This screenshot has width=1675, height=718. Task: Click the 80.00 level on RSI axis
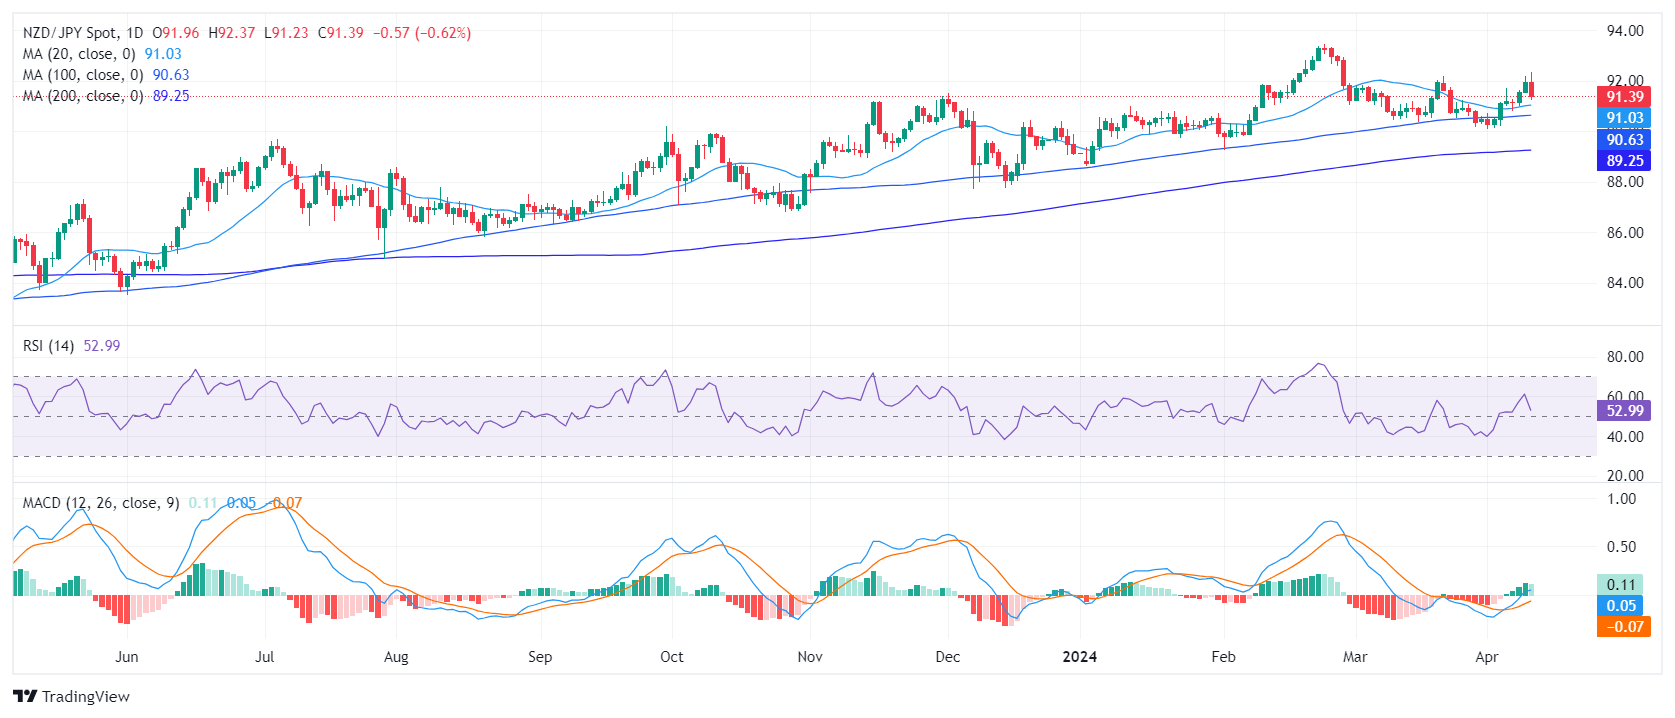pyautogui.click(x=1624, y=357)
